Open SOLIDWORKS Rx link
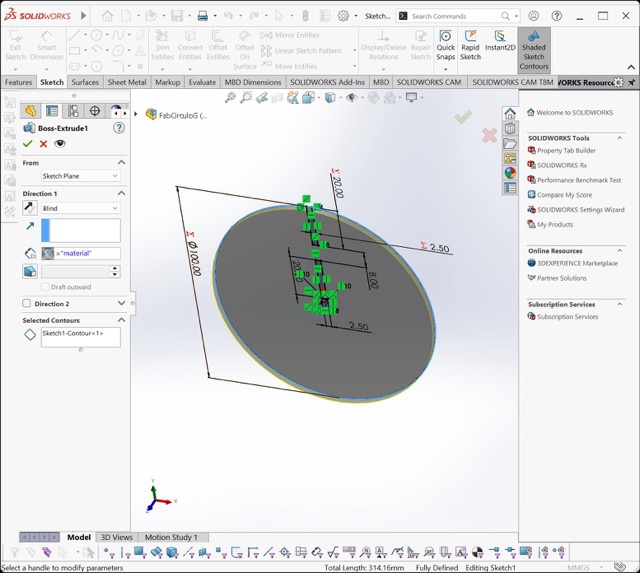Screen dimensions: 640x573 coord(562,165)
